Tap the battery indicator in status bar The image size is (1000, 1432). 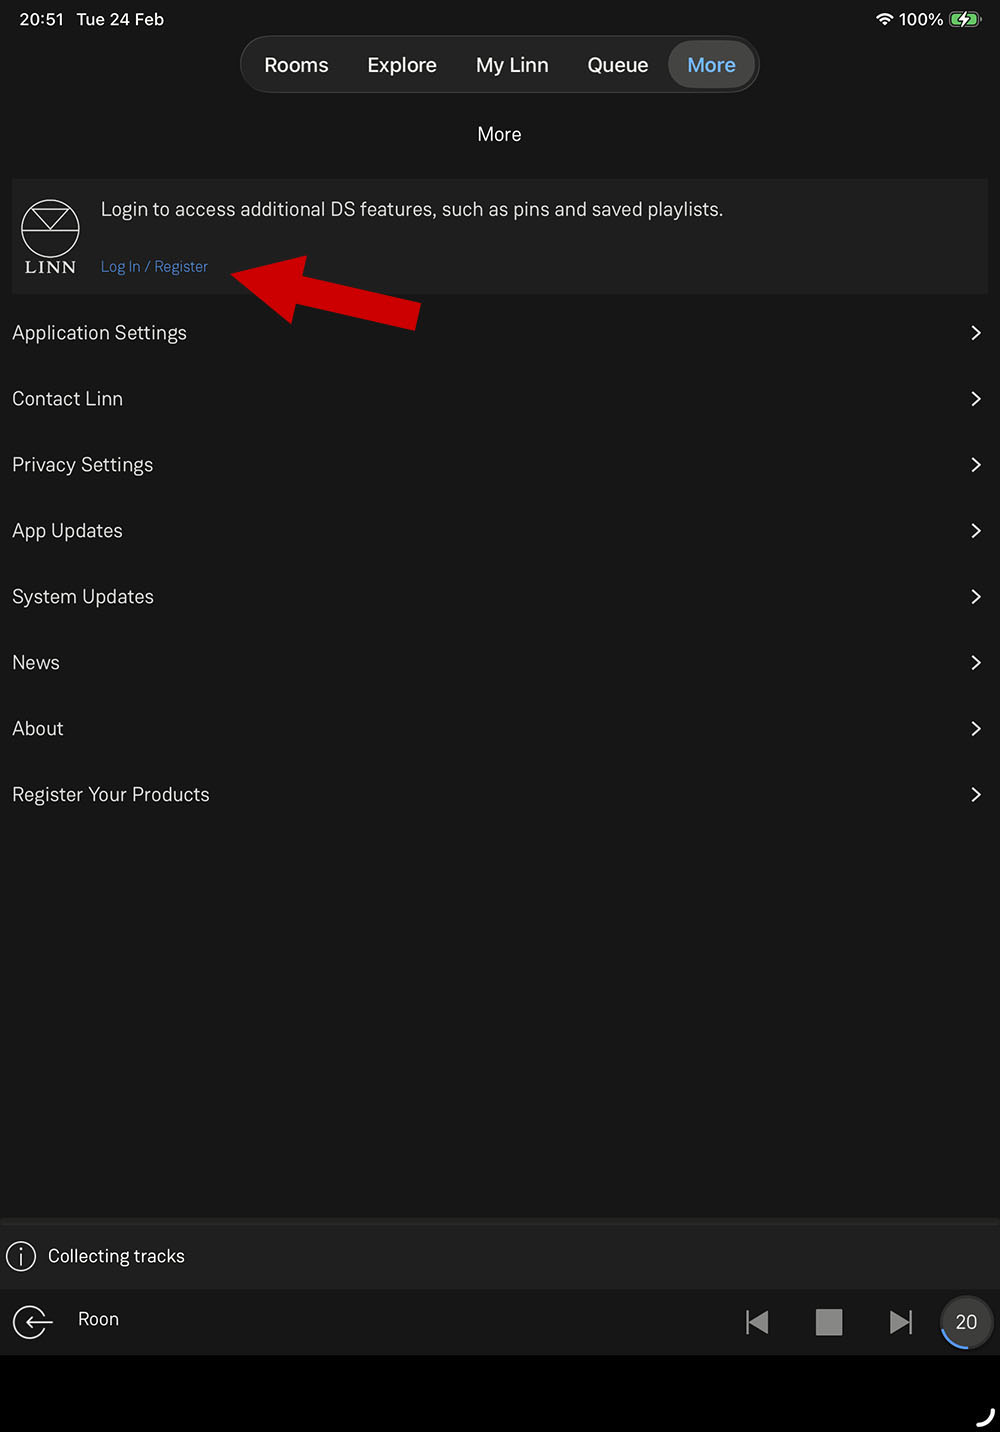tap(965, 19)
